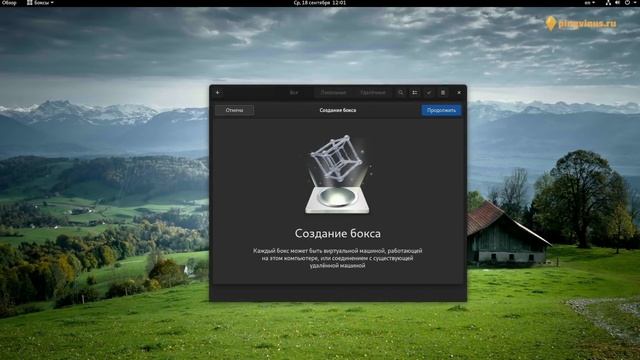Activate the selection mode checkmark icon
Viewport: 640px width, 360px height.
(429, 93)
